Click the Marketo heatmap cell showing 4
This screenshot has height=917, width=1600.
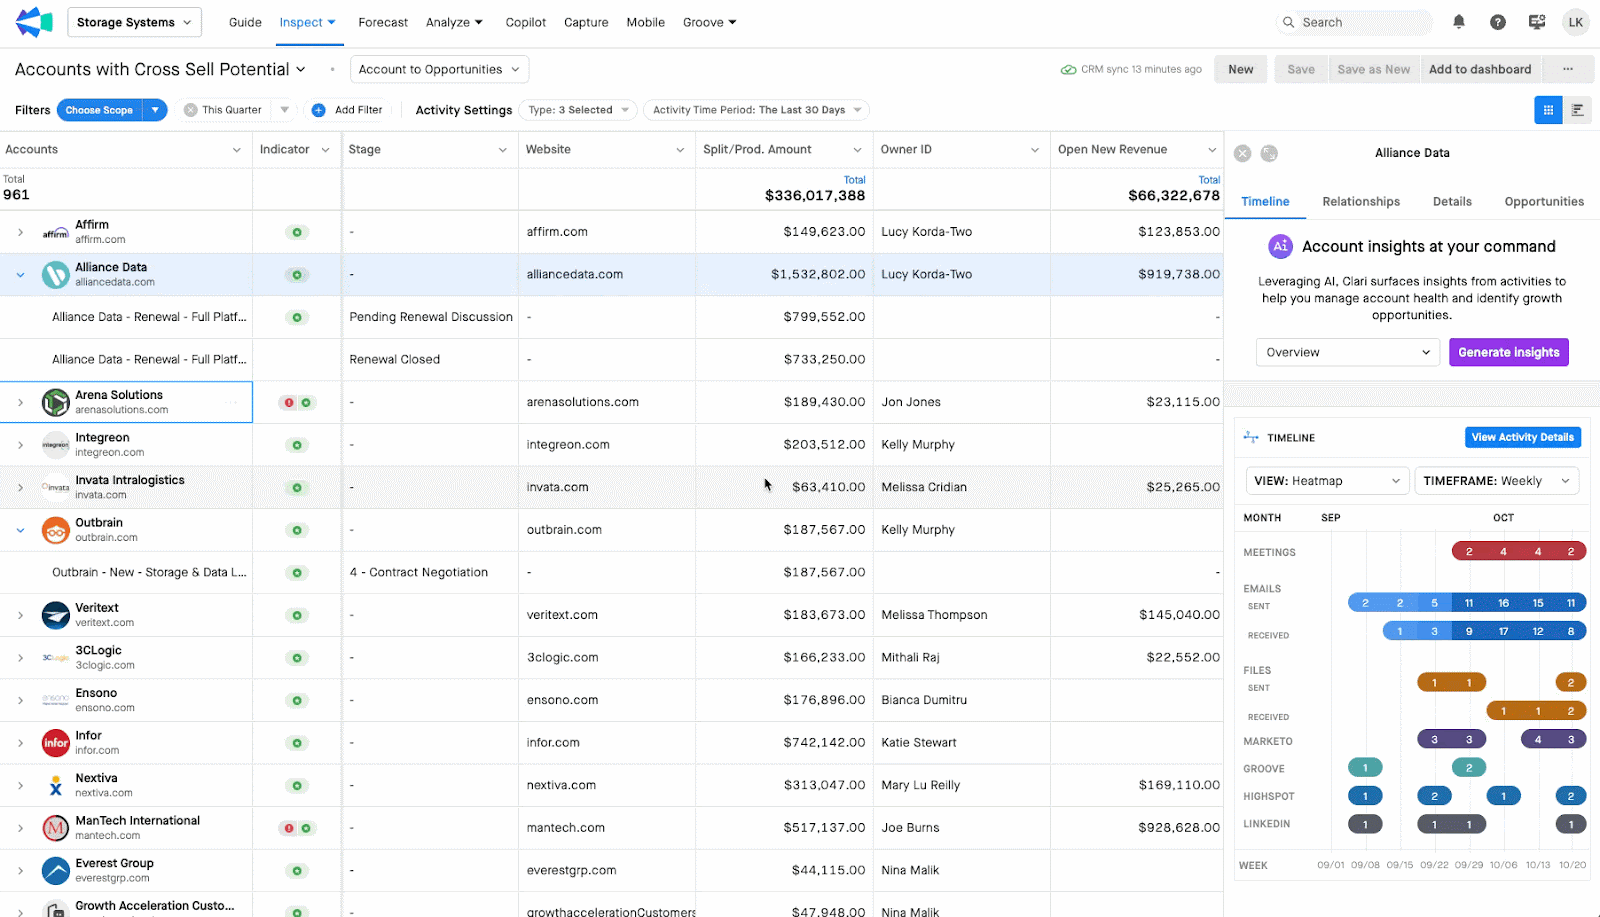tap(1538, 740)
